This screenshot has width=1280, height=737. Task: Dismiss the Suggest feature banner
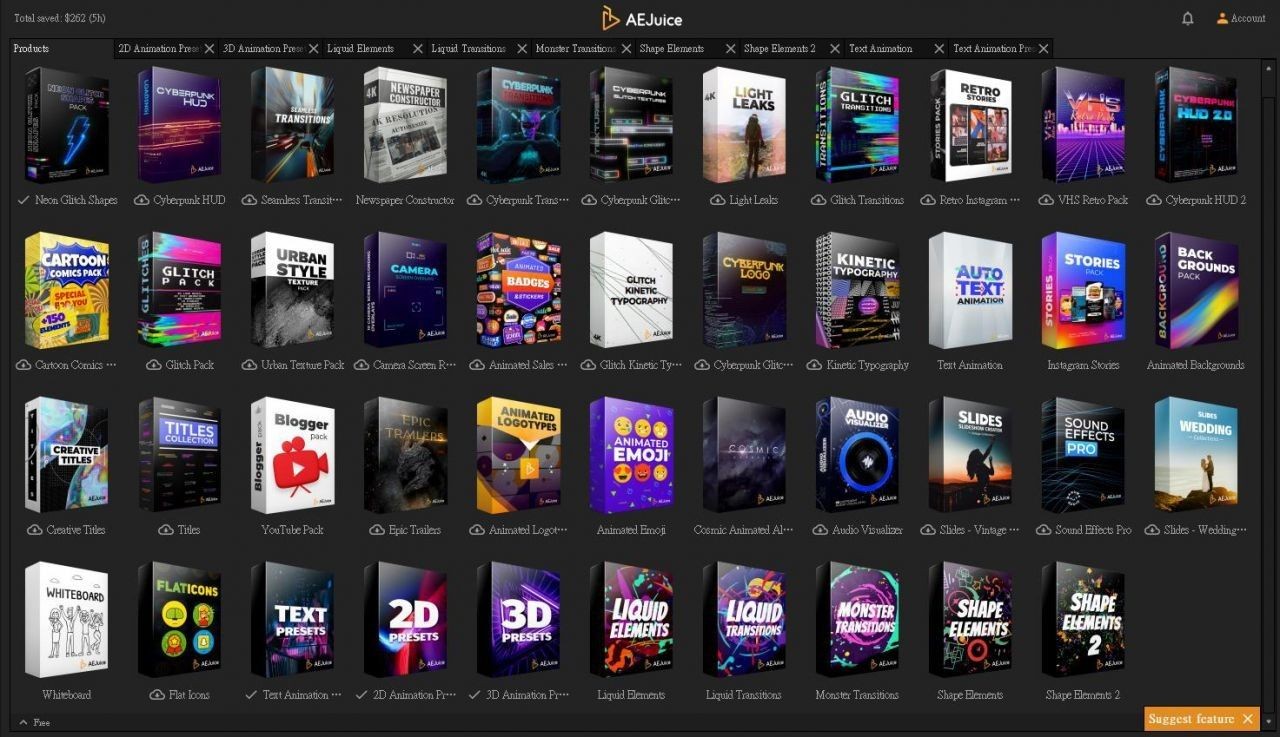(x=1247, y=719)
